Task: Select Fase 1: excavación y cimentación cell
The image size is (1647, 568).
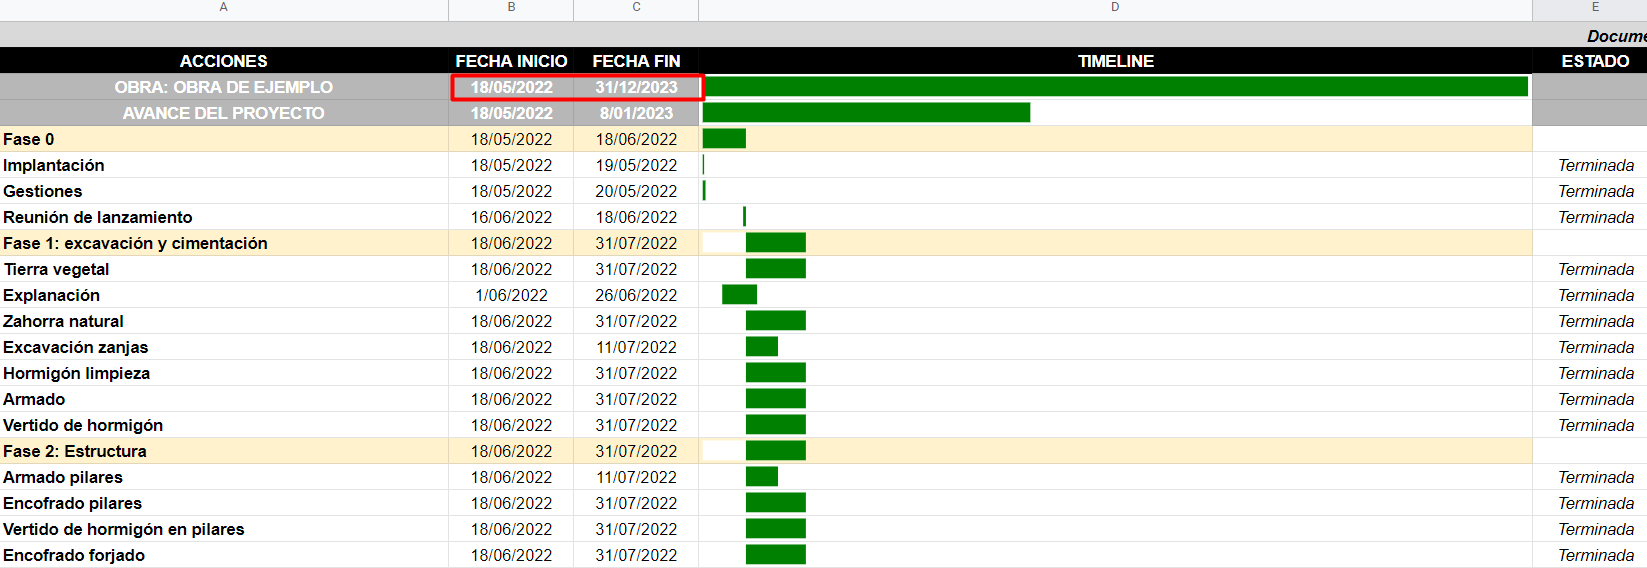Action: 224,243
